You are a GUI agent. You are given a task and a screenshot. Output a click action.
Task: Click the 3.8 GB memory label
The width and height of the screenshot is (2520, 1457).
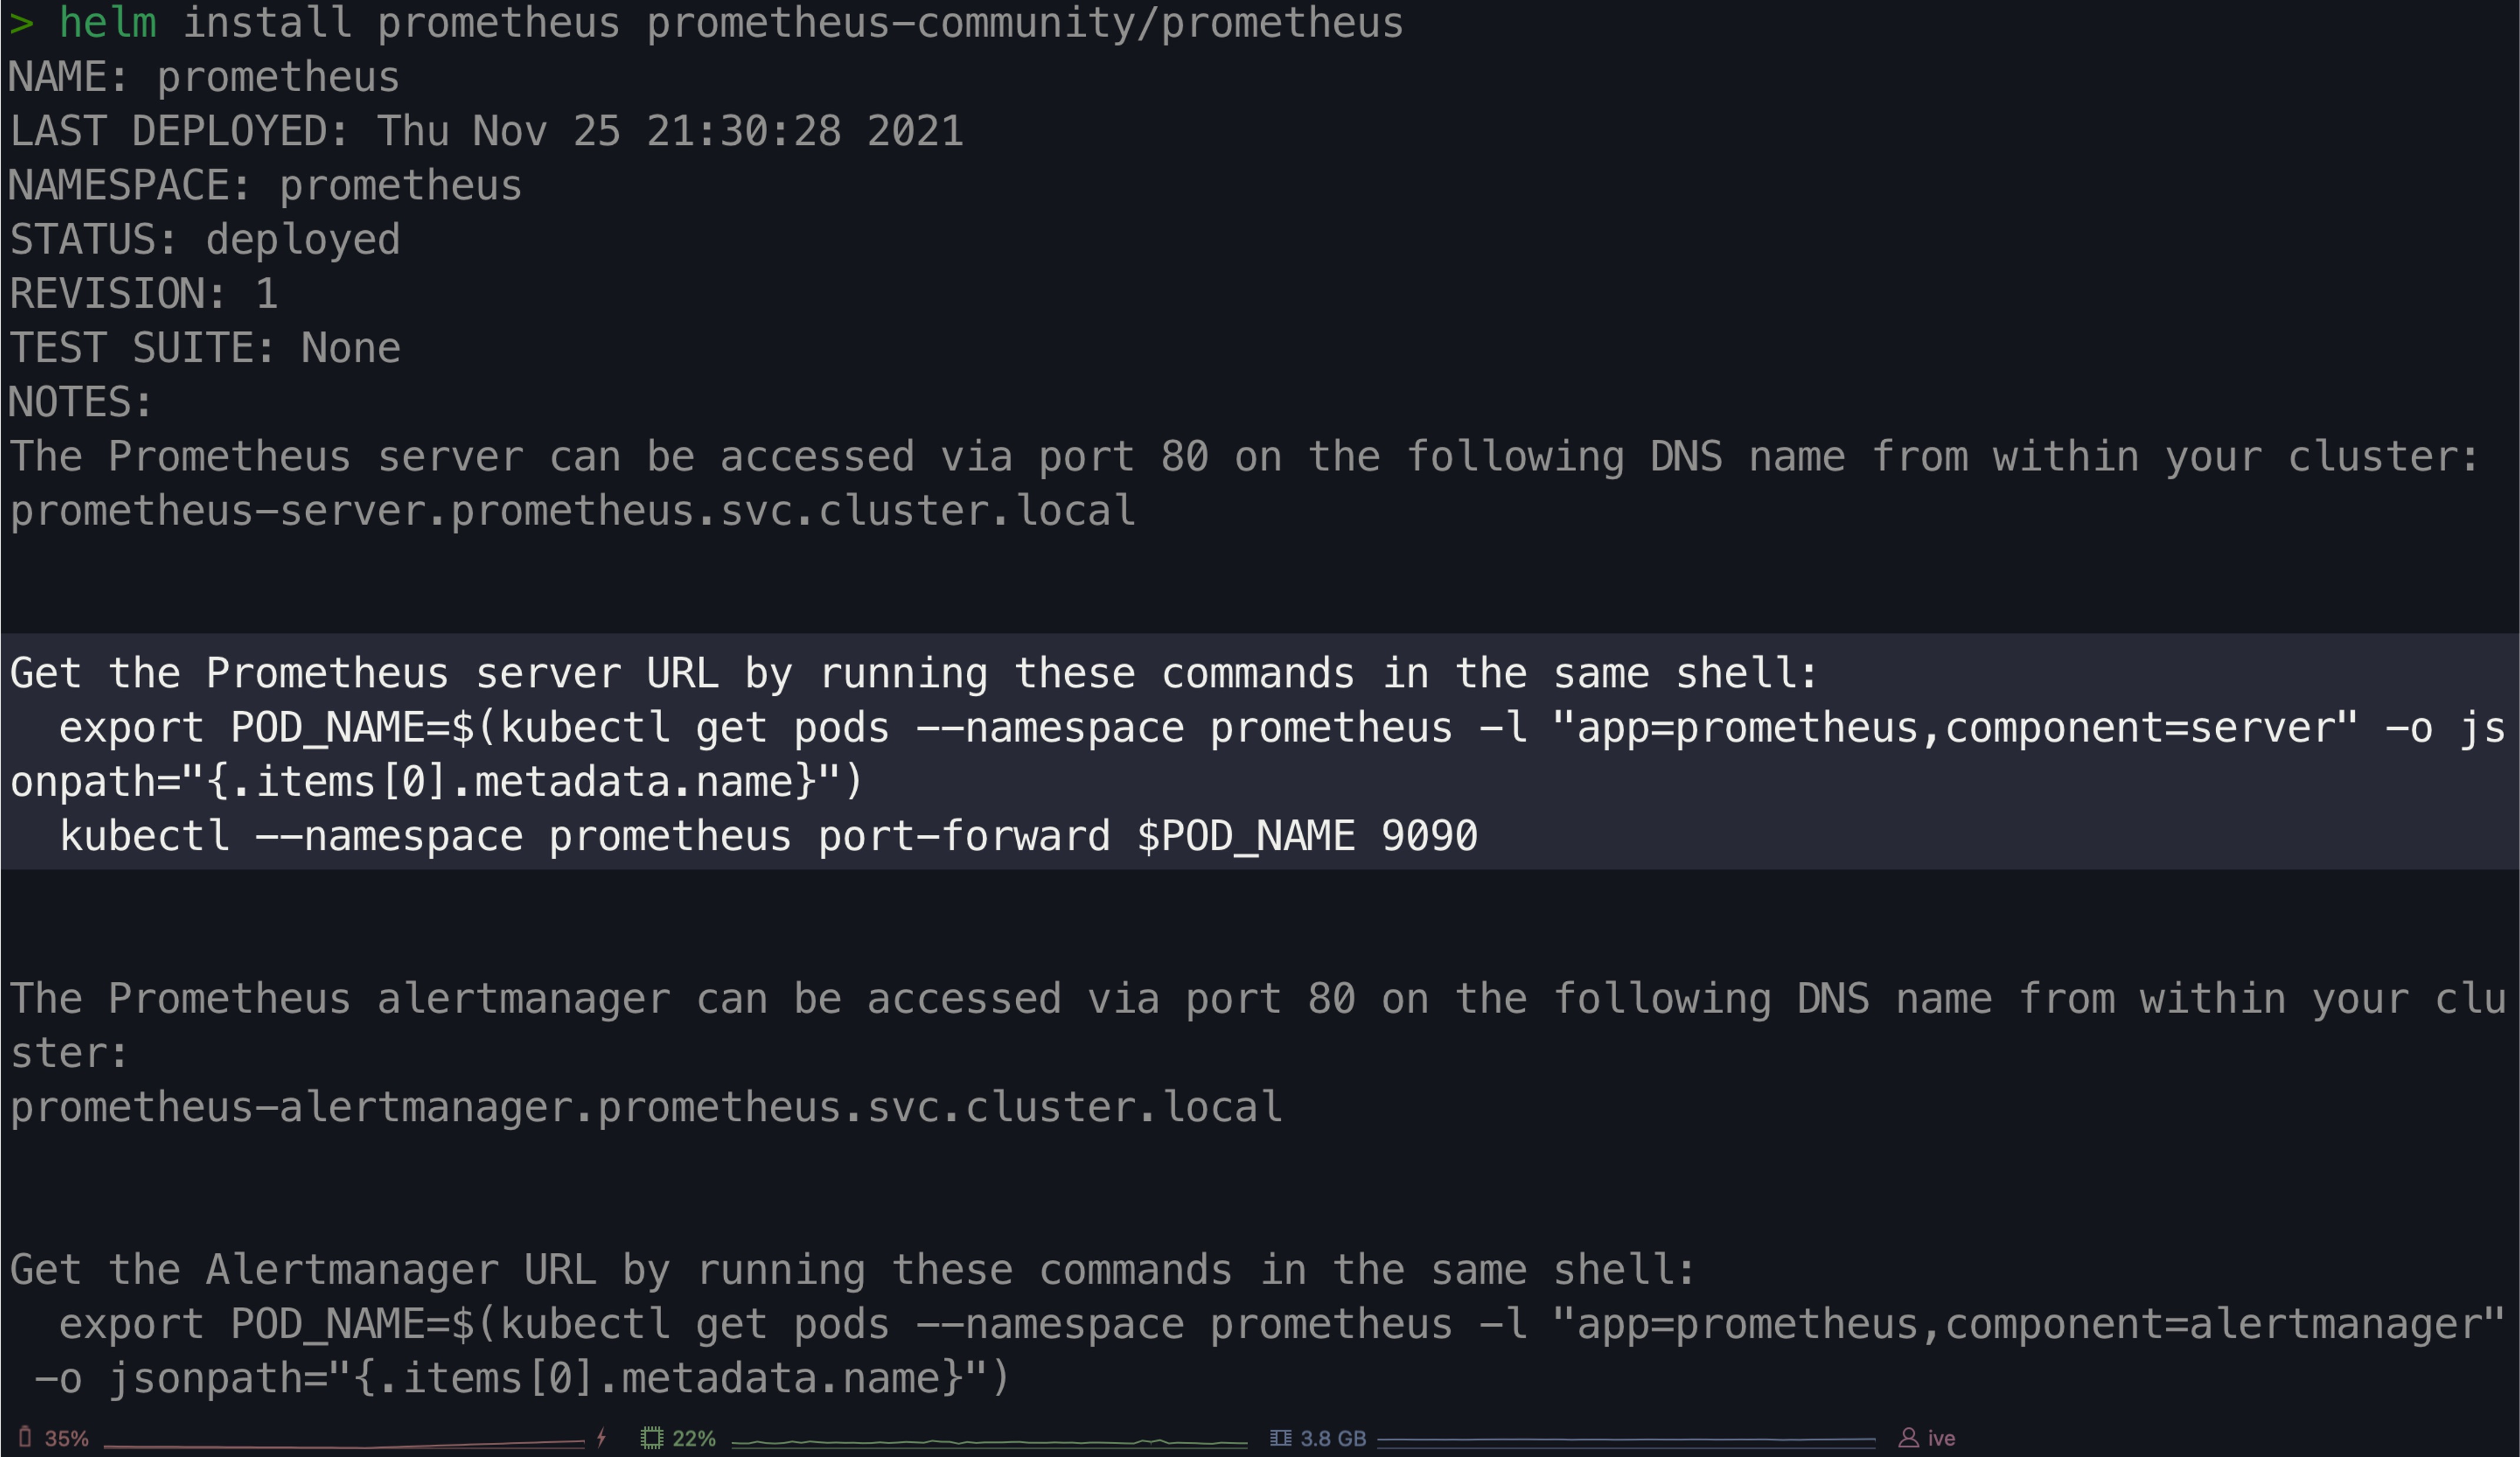(1333, 1438)
